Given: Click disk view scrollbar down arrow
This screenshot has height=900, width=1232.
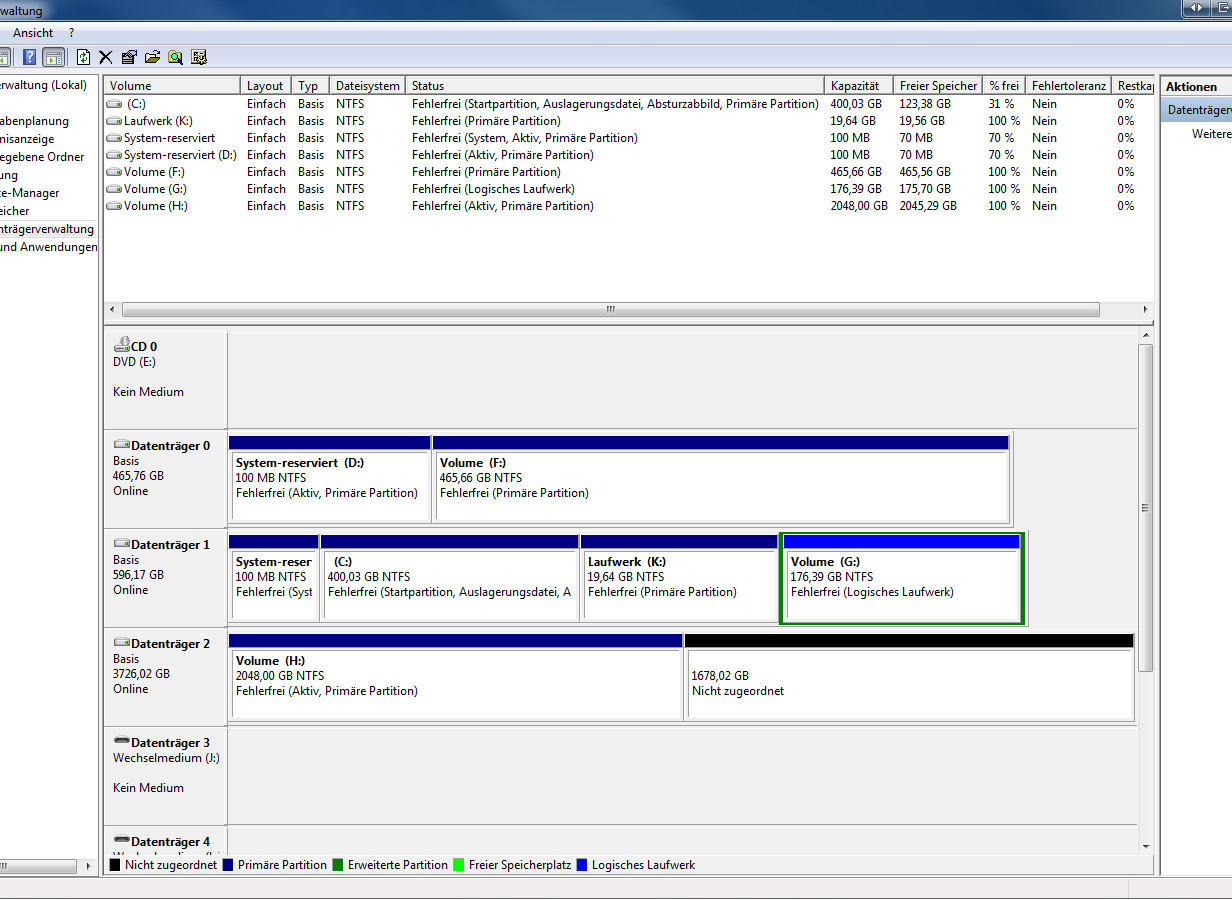Looking at the screenshot, I should click(1146, 846).
